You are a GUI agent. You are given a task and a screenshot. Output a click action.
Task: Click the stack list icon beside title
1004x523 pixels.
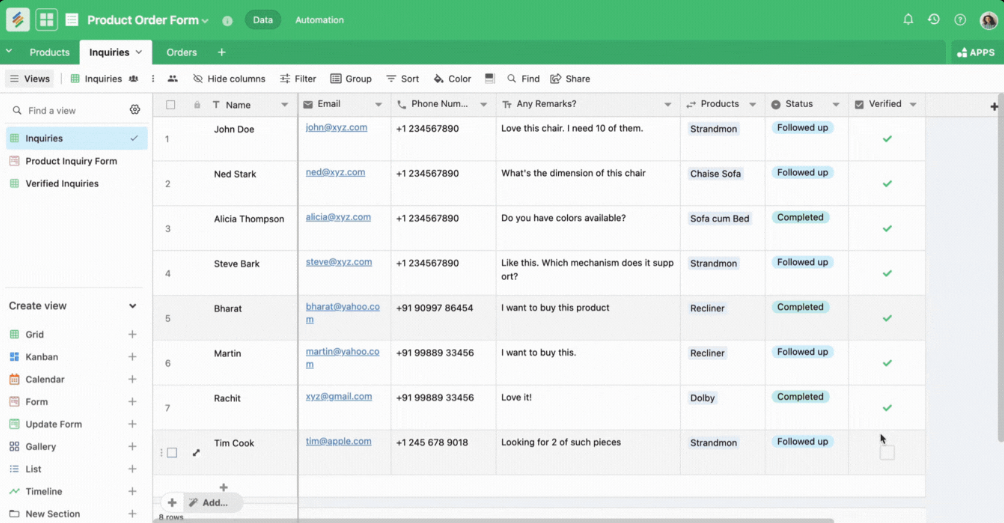[x=72, y=20]
